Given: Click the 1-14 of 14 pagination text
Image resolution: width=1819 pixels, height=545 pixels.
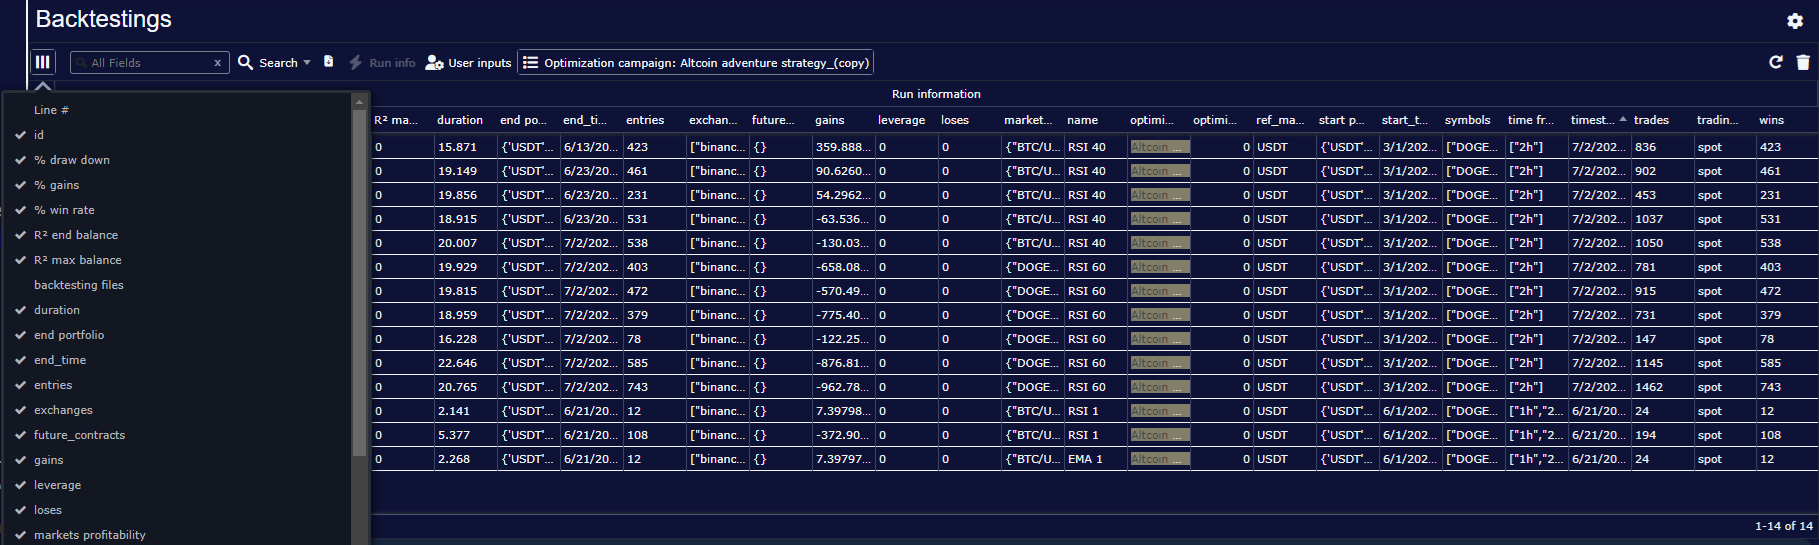Looking at the screenshot, I should (1783, 526).
